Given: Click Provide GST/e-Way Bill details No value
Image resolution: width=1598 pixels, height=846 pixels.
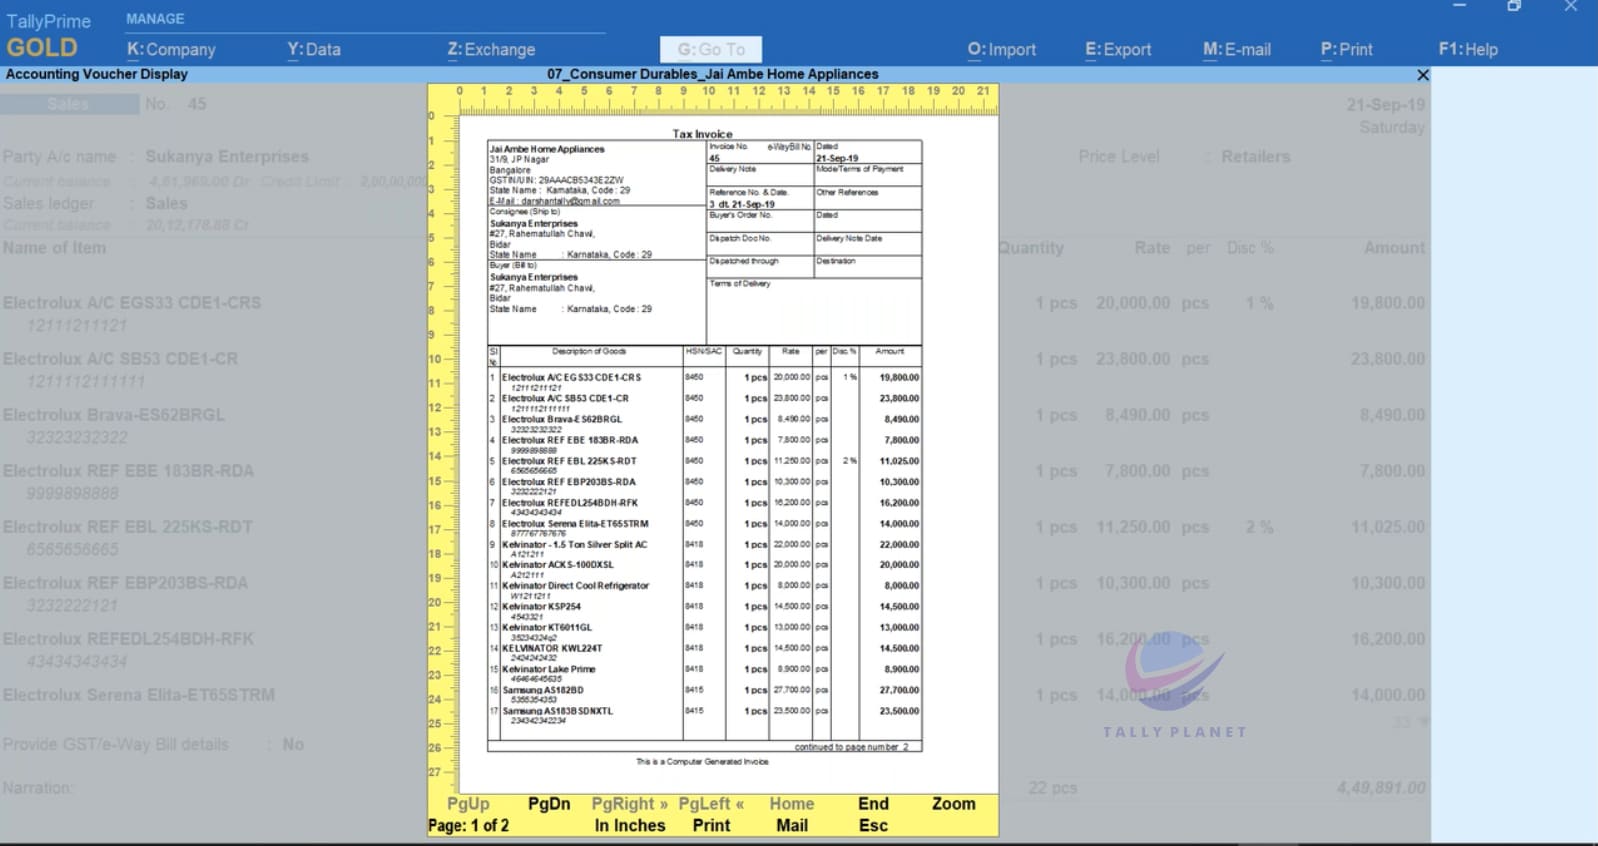Looking at the screenshot, I should coord(293,745).
